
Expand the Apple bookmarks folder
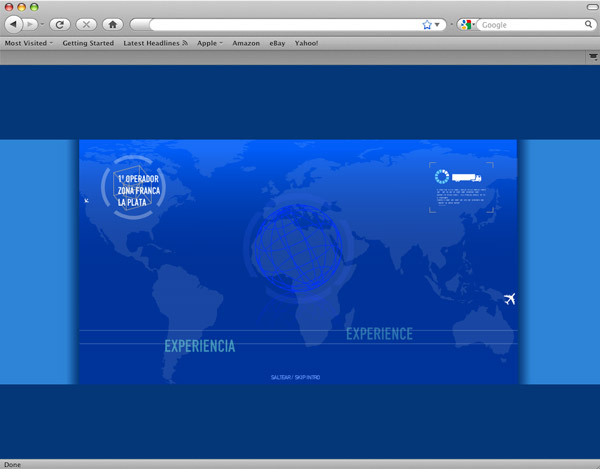click(210, 43)
